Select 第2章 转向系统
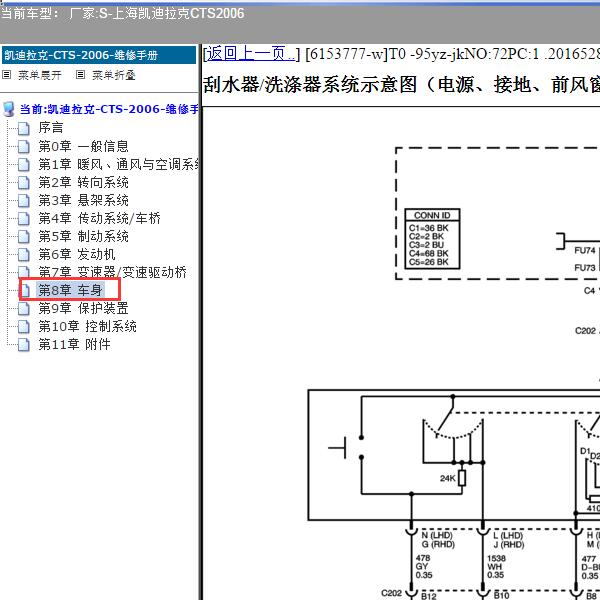This screenshot has width=600, height=600. (x=83, y=183)
